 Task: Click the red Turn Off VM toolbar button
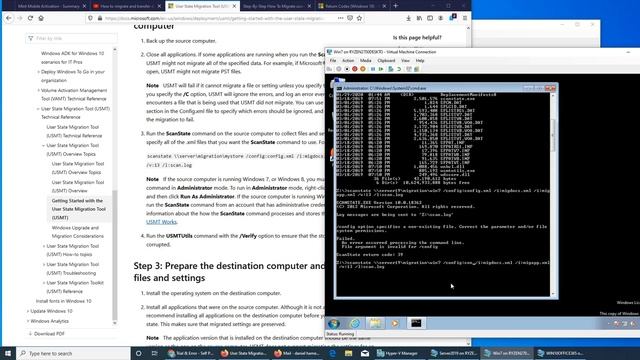pyautogui.click(x=355, y=69)
